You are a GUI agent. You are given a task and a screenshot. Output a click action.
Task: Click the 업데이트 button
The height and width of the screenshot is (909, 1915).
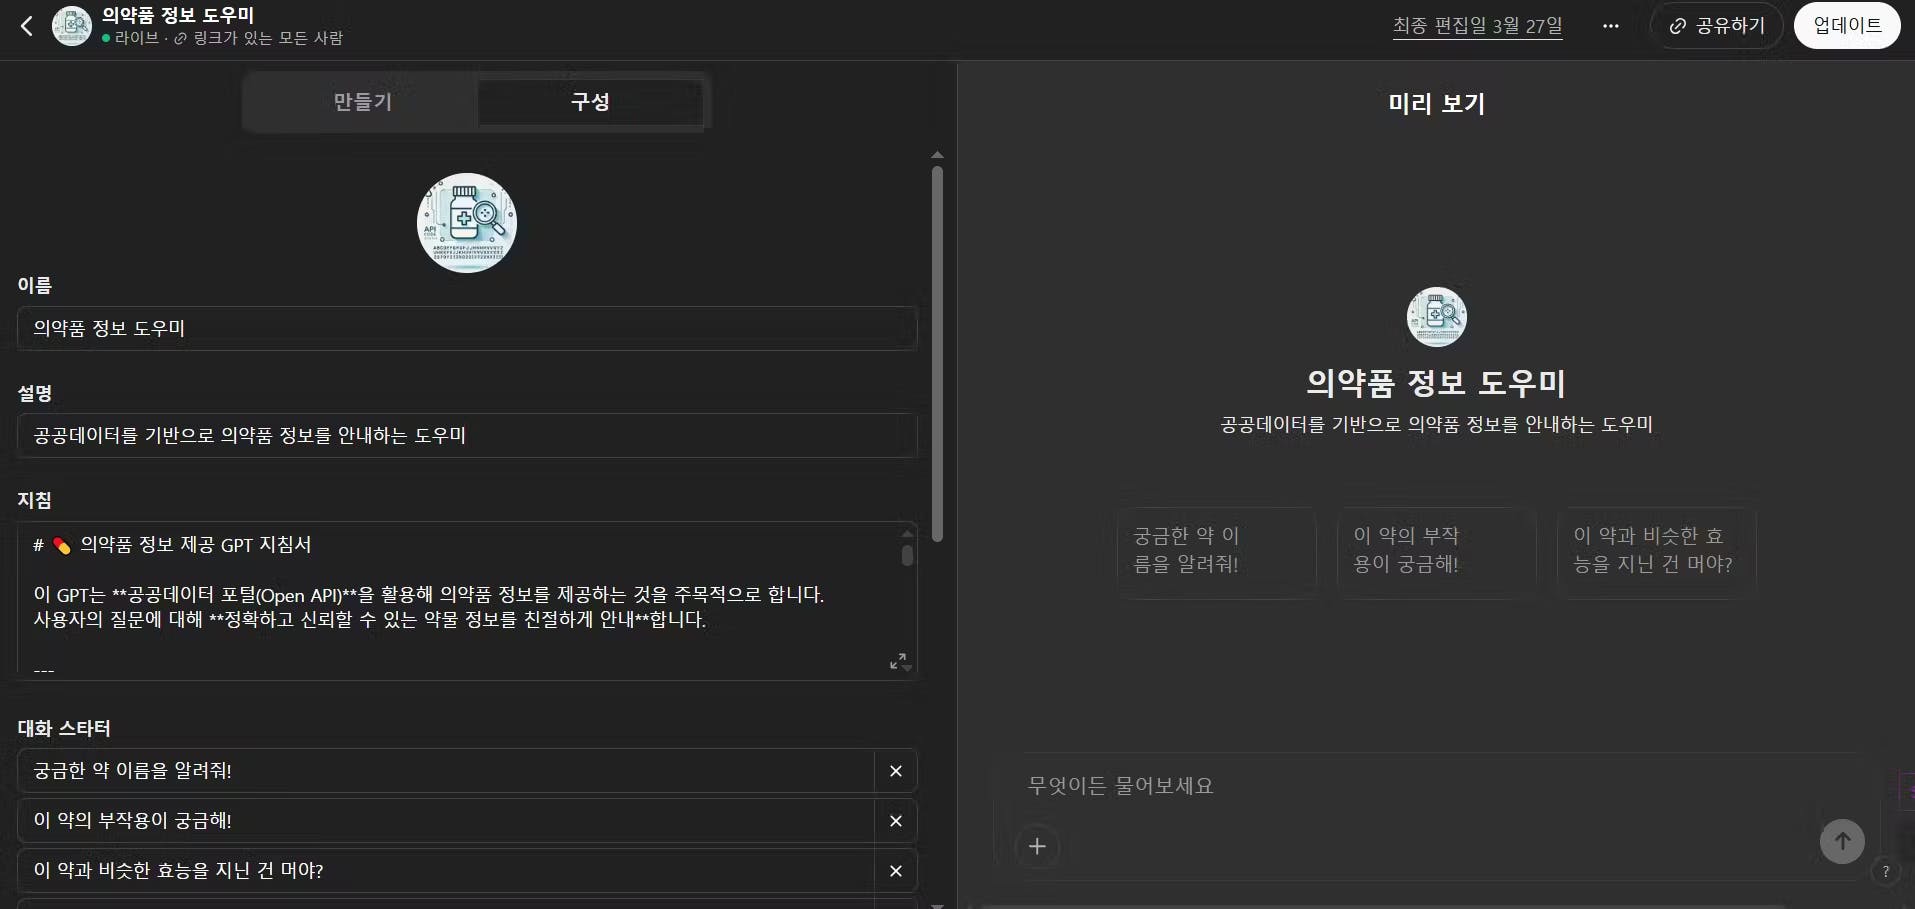1847,26
